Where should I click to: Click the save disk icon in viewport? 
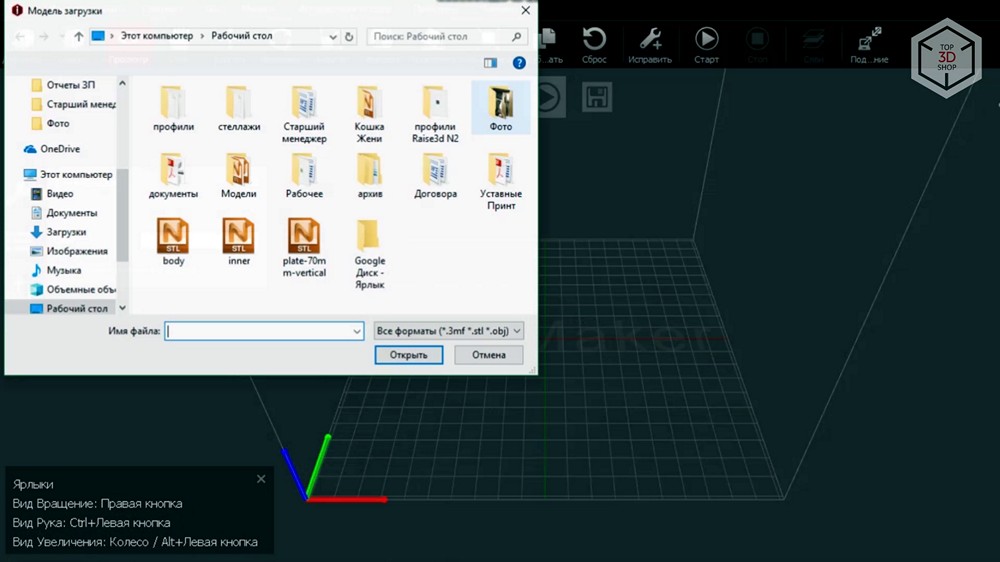(x=597, y=97)
